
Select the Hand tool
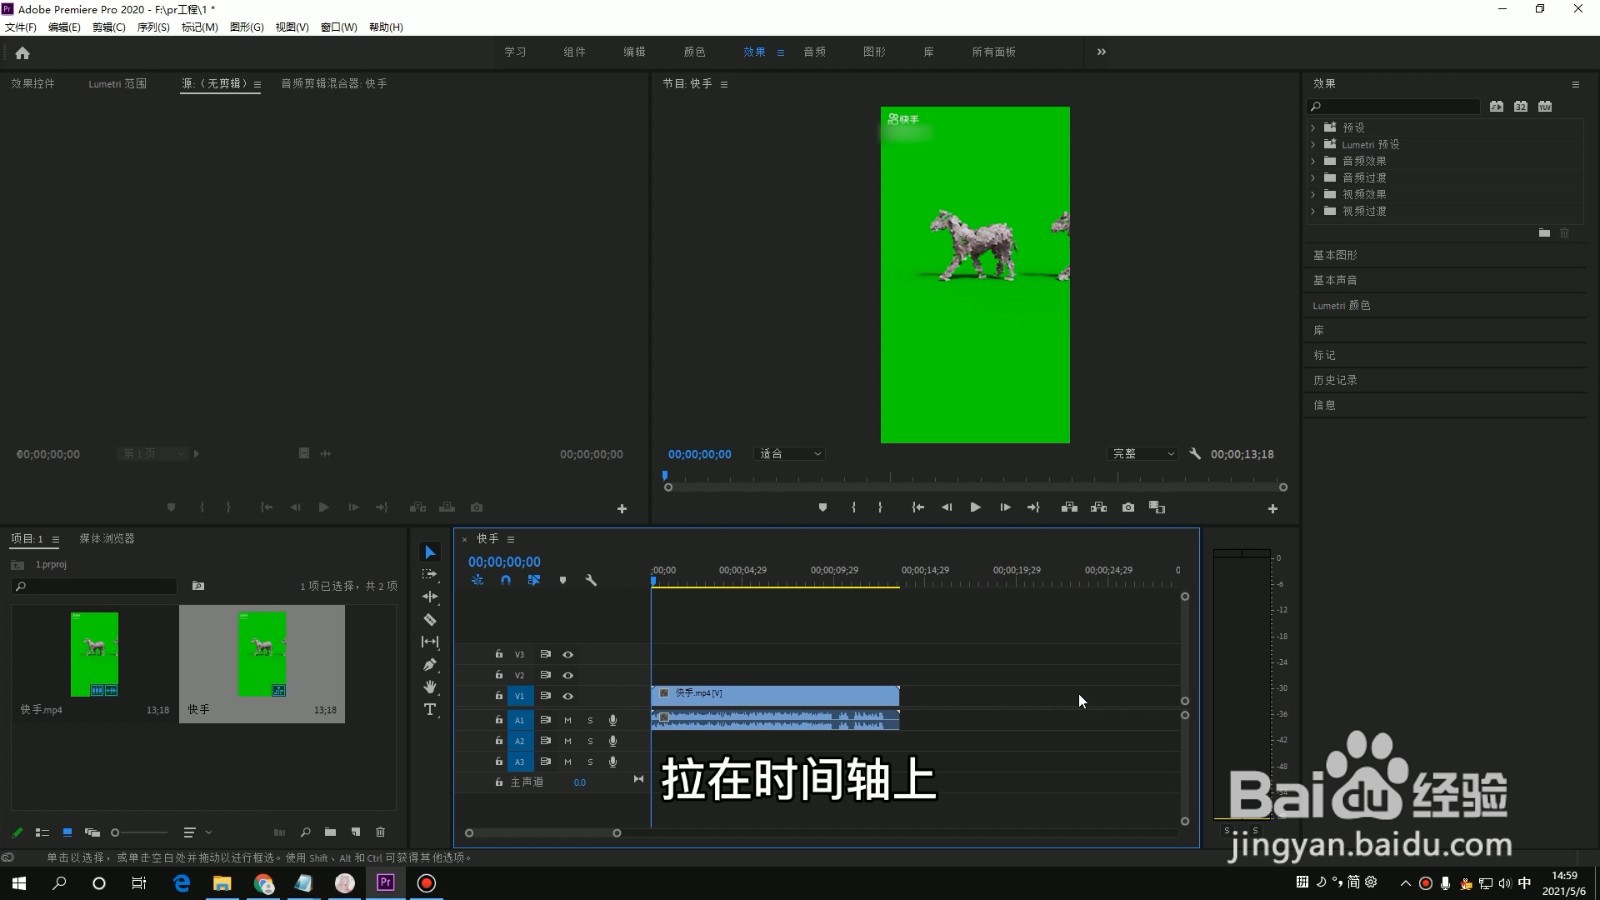point(430,687)
